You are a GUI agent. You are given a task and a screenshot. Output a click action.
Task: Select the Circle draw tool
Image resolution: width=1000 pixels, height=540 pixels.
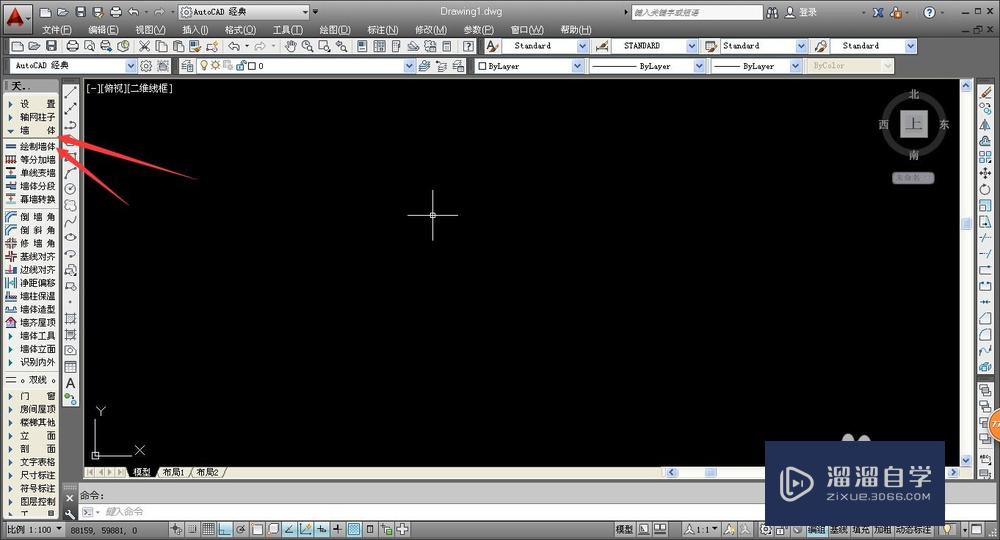(x=71, y=189)
